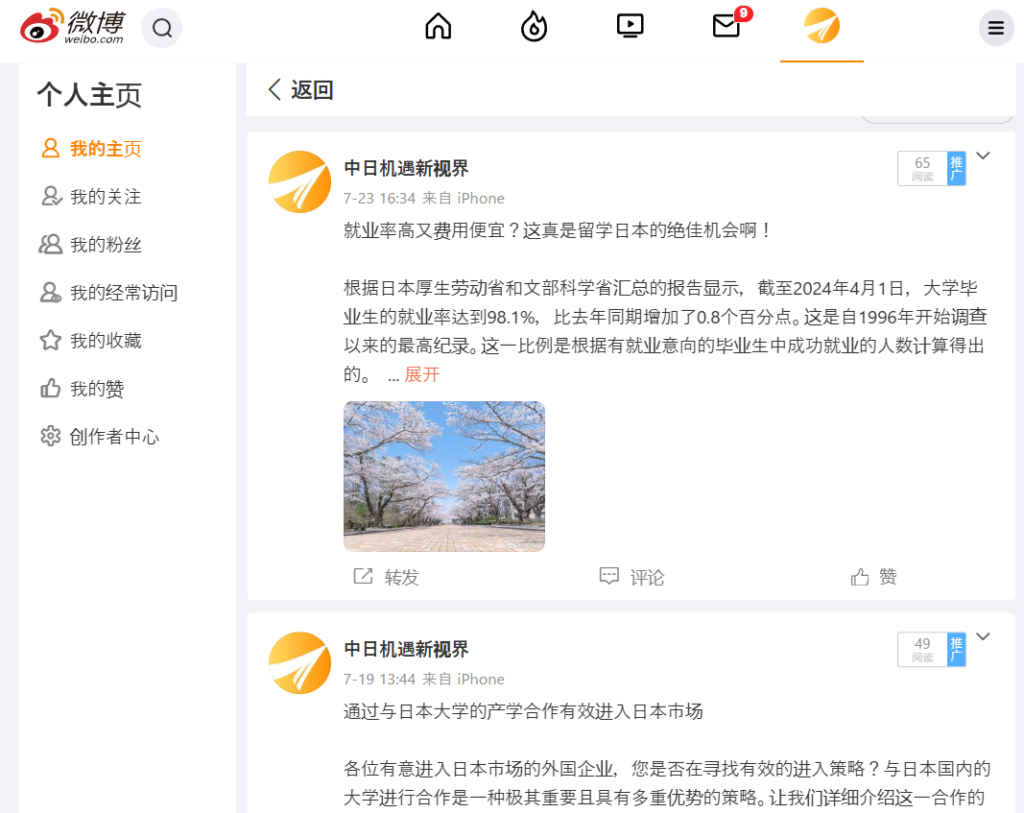Open 我的收藏 in sidebar
The image size is (1024, 813).
(x=91, y=340)
